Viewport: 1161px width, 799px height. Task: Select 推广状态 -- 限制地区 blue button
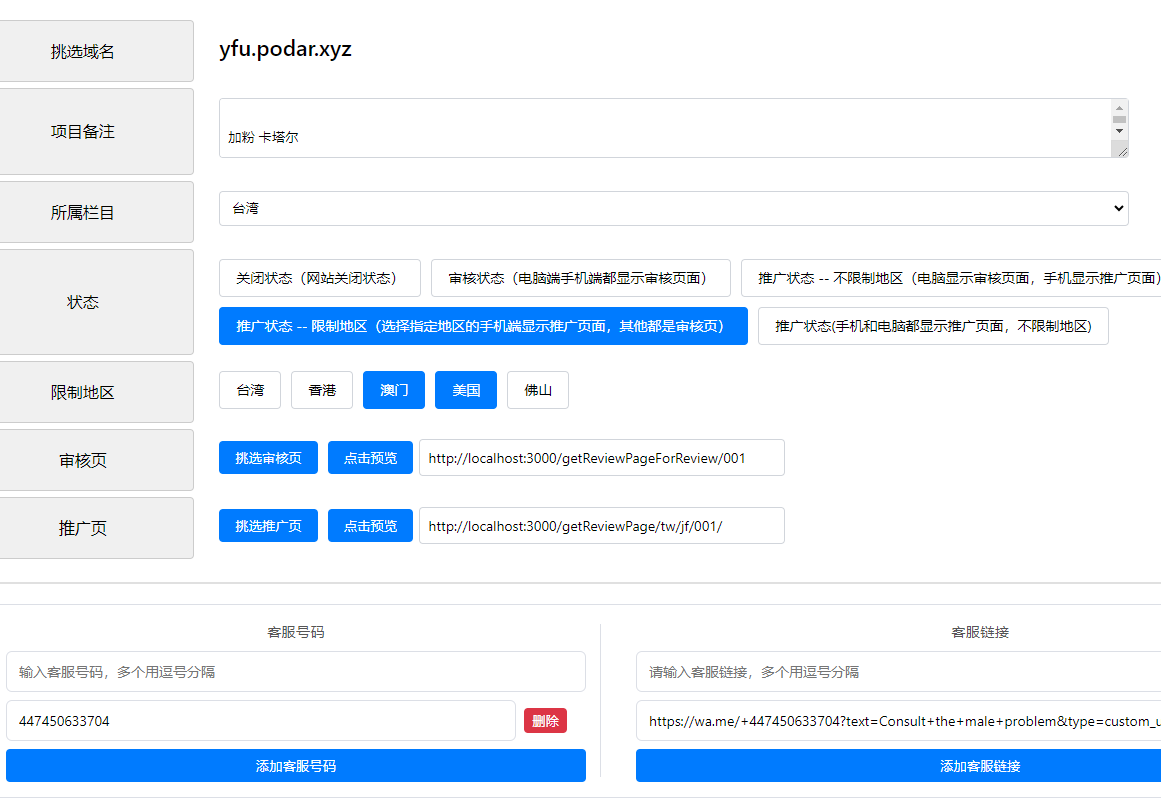(482, 326)
